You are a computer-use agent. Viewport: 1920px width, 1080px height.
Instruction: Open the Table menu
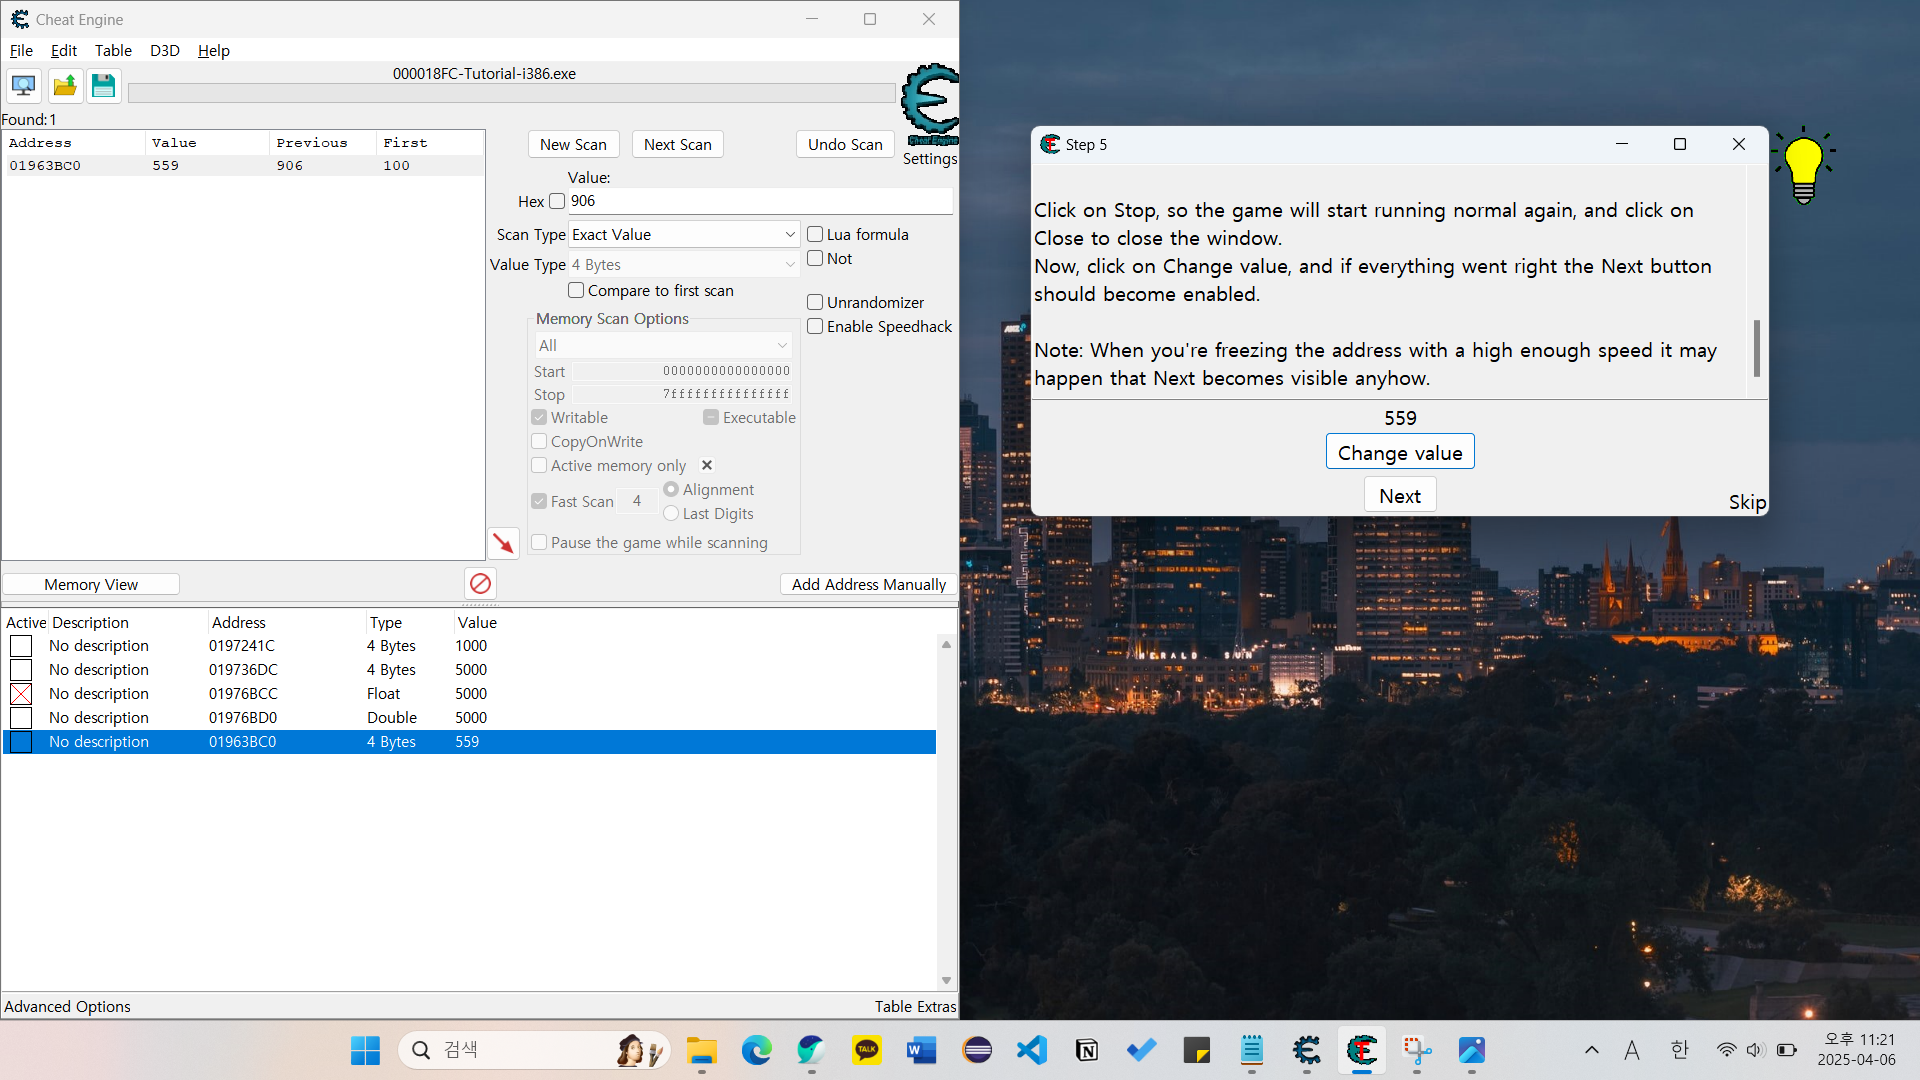(x=113, y=50)
